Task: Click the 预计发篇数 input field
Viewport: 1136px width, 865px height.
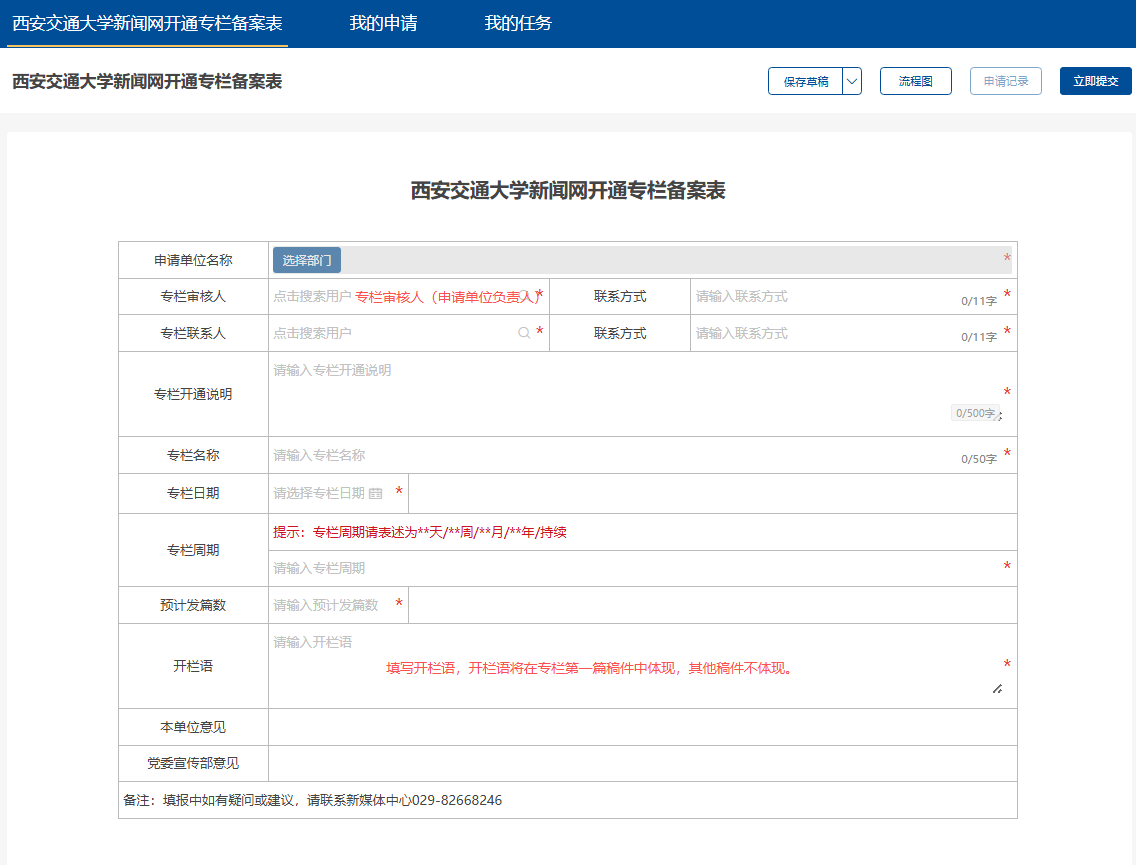Action: pyautogui.click(x=330, y=605)
